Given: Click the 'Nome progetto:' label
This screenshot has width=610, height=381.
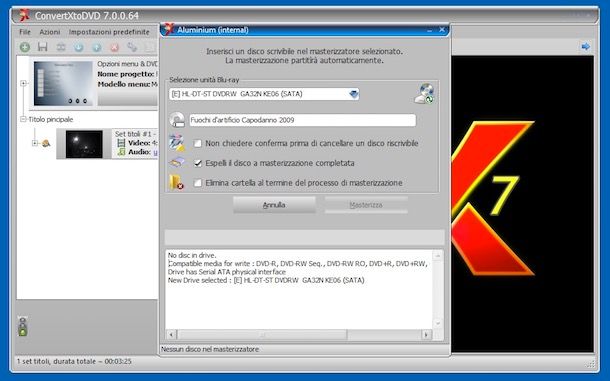Looking at the screenshot, I should point(126,74).
